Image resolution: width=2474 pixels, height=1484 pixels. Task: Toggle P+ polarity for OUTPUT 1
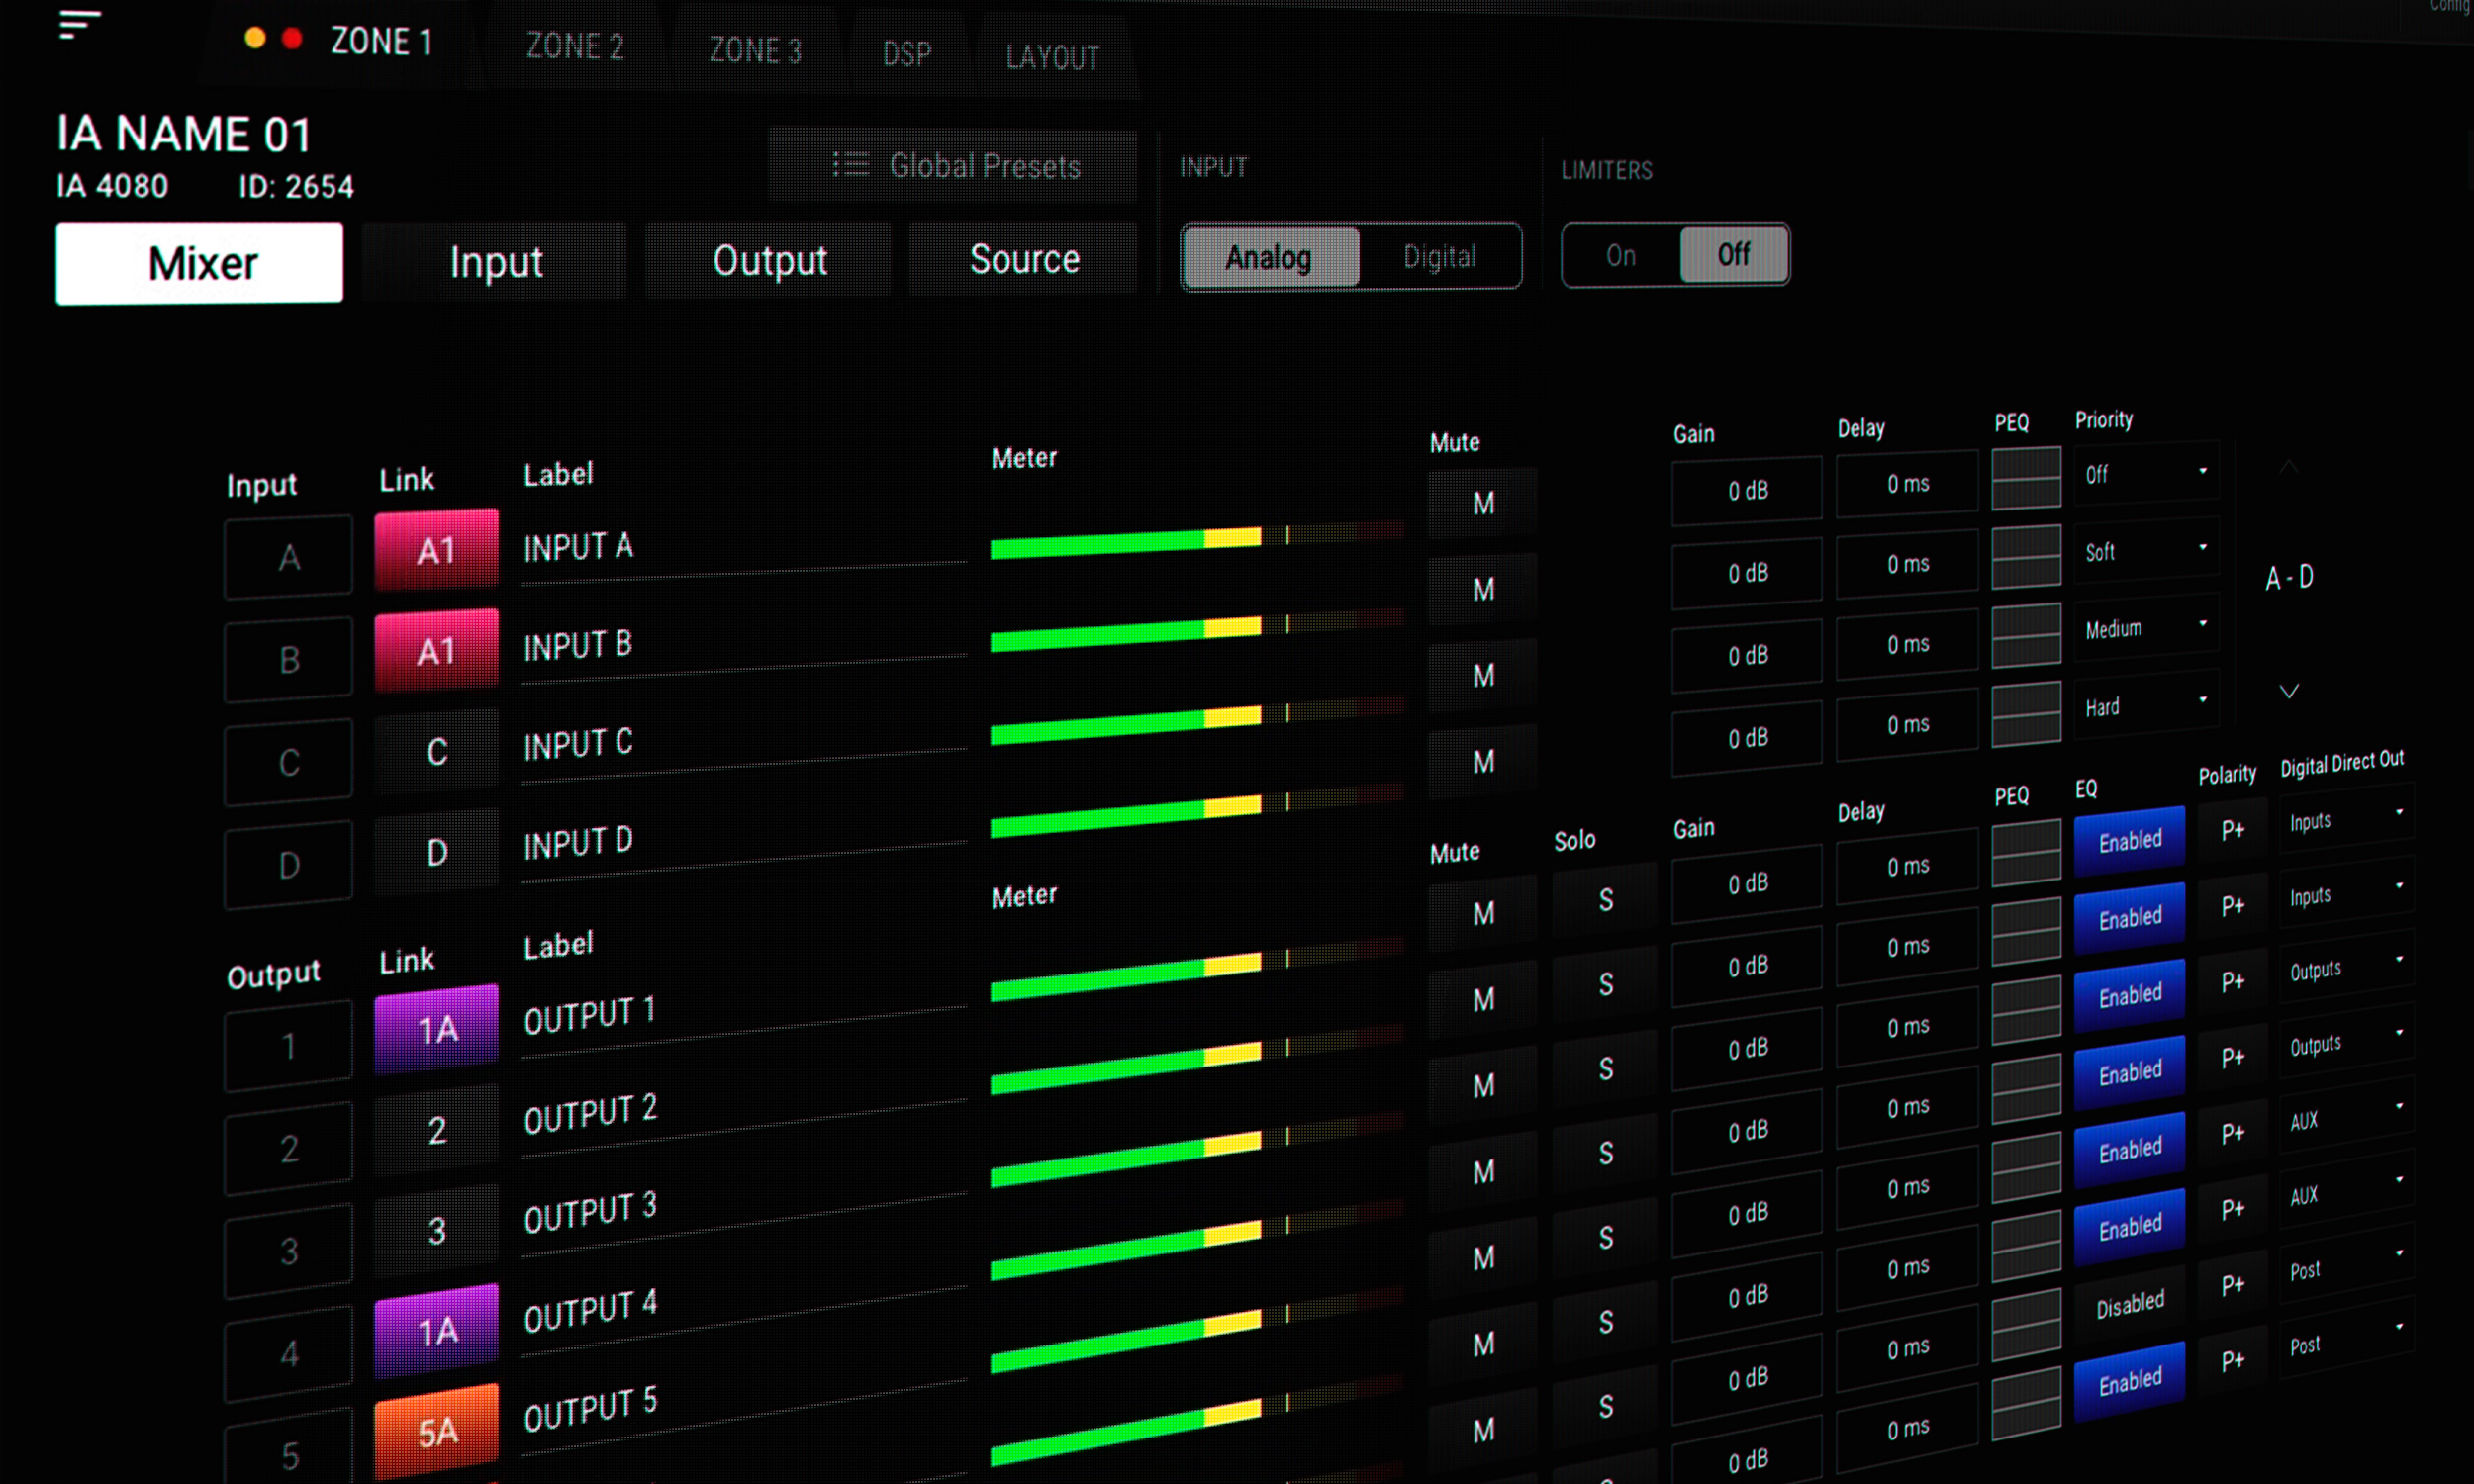(x=2232, y=829)
